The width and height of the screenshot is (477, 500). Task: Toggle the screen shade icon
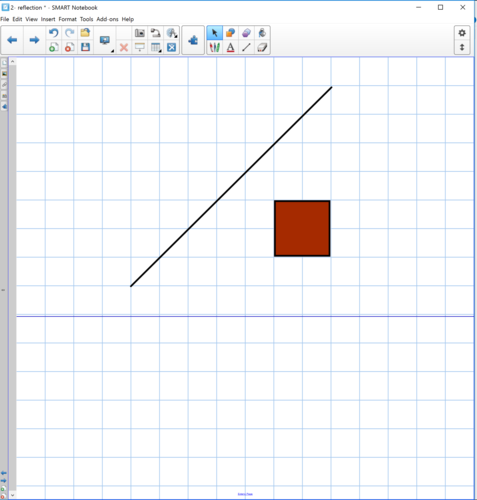[140, 47]
